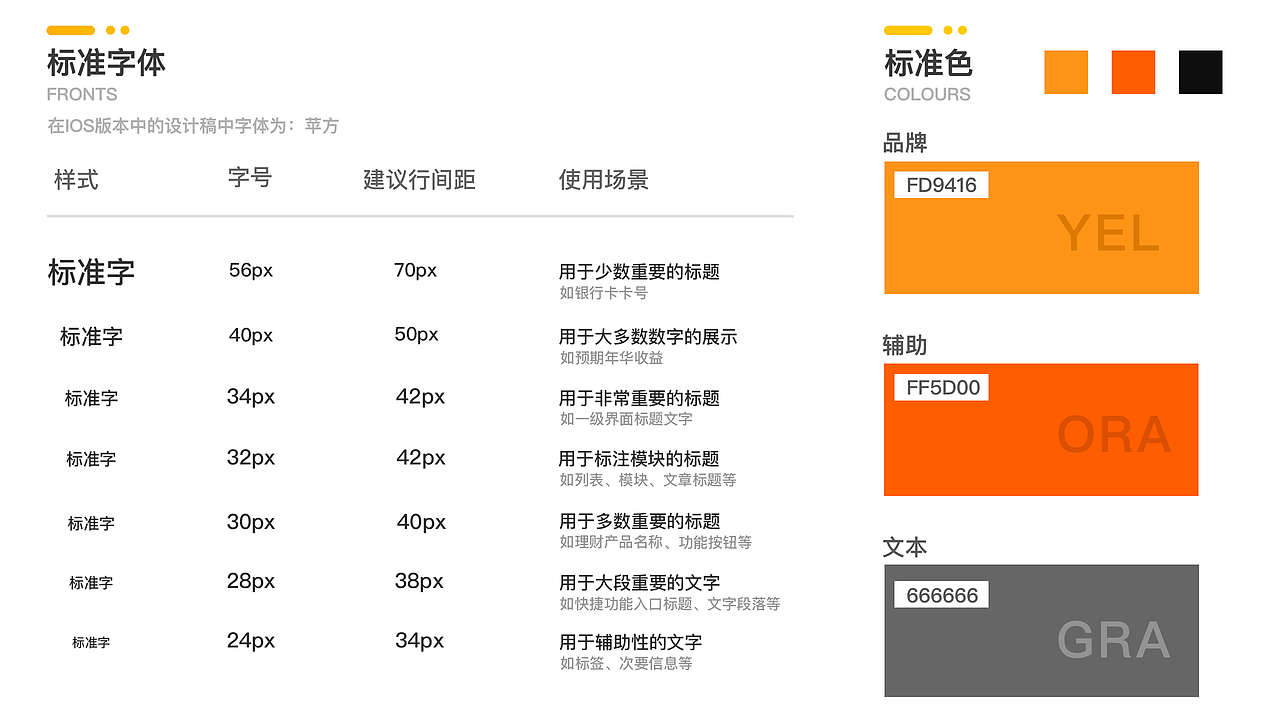Click the FF5D00 hex code label
The width and height of the screenshot is (1280, 720).
[x=941, y=387]
